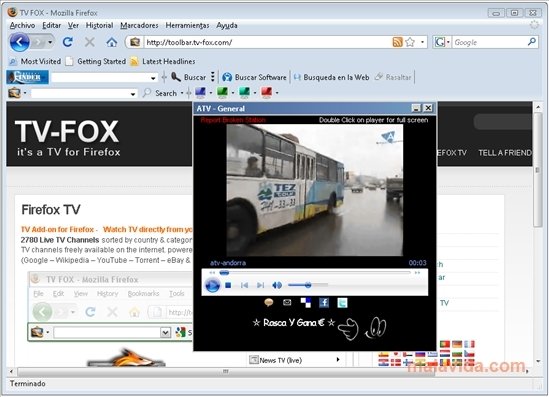Open the Ayuda menu

[x=227, y=26]
